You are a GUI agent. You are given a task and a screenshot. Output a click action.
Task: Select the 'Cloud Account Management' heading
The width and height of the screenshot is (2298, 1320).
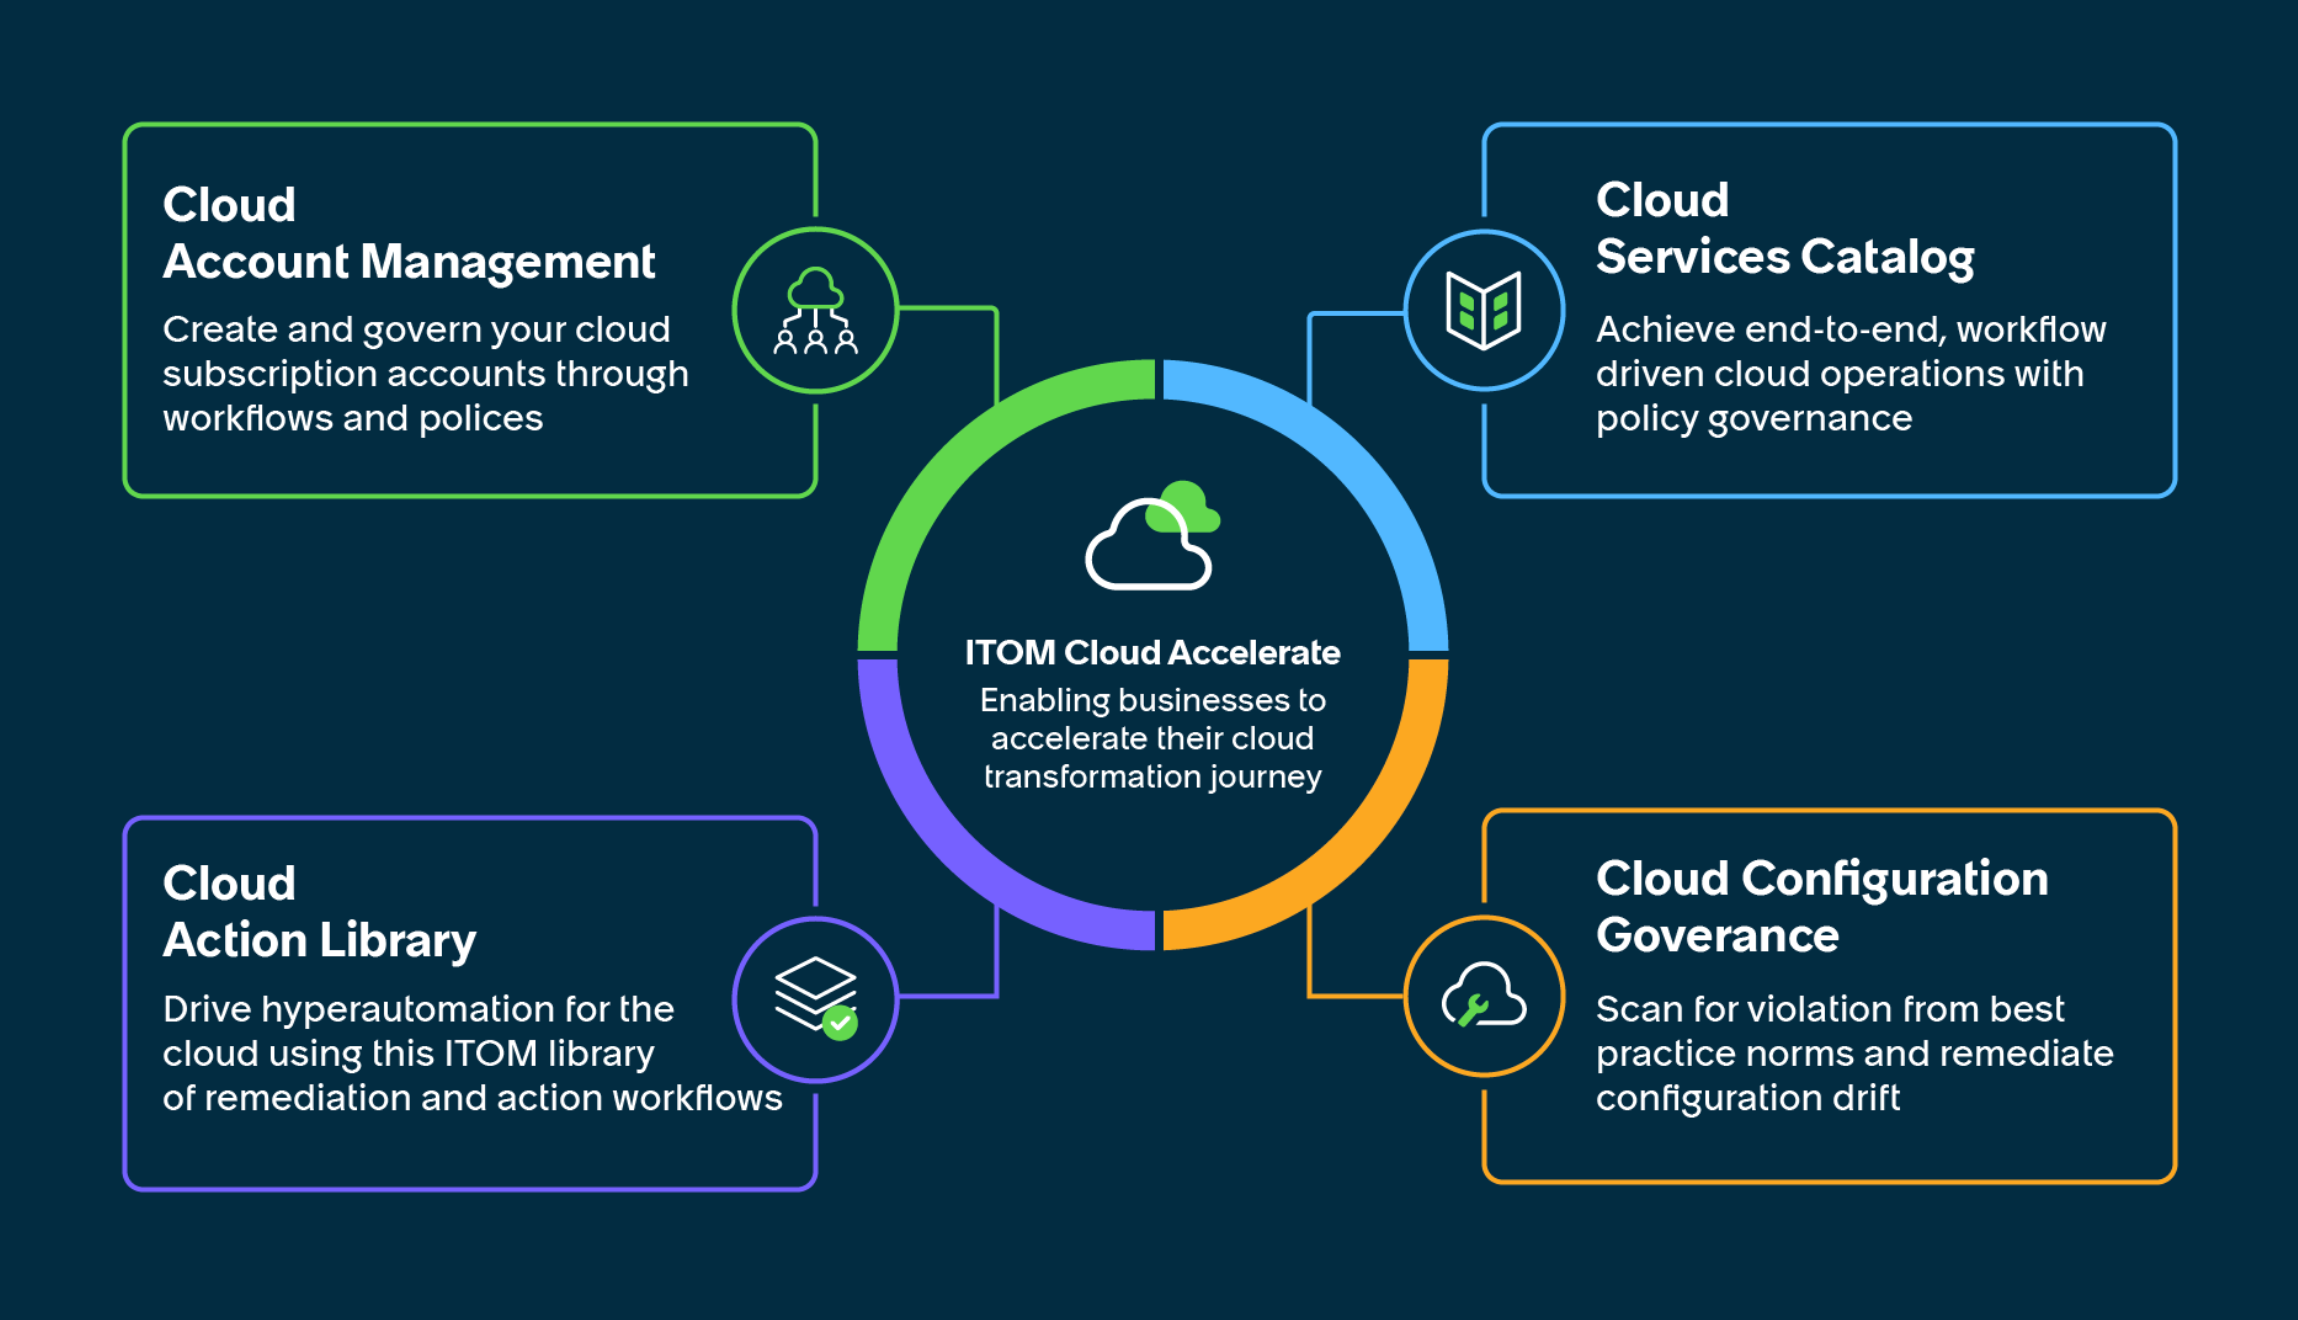pos(408,233)
